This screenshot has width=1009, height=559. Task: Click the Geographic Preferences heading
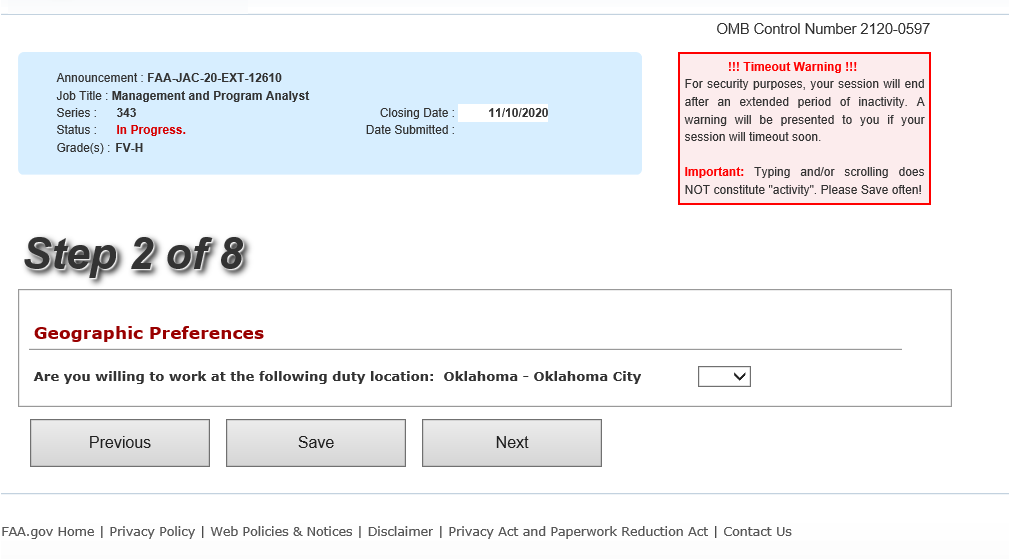[x=149, y=333]
